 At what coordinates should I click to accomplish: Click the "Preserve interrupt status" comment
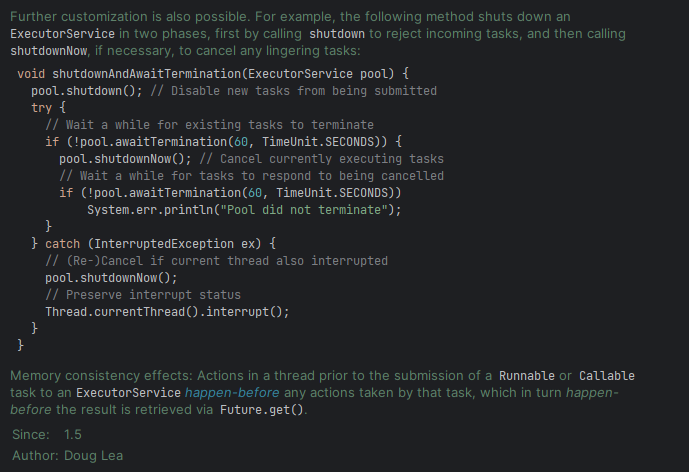tap(143, 294)
